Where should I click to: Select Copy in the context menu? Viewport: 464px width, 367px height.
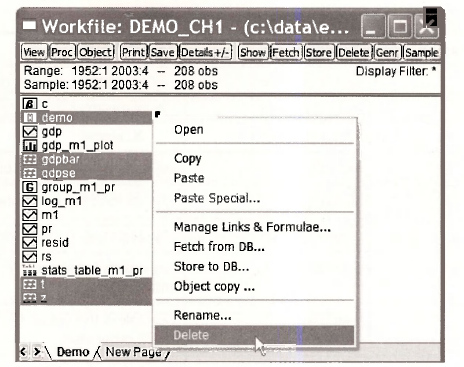[188, 159]
